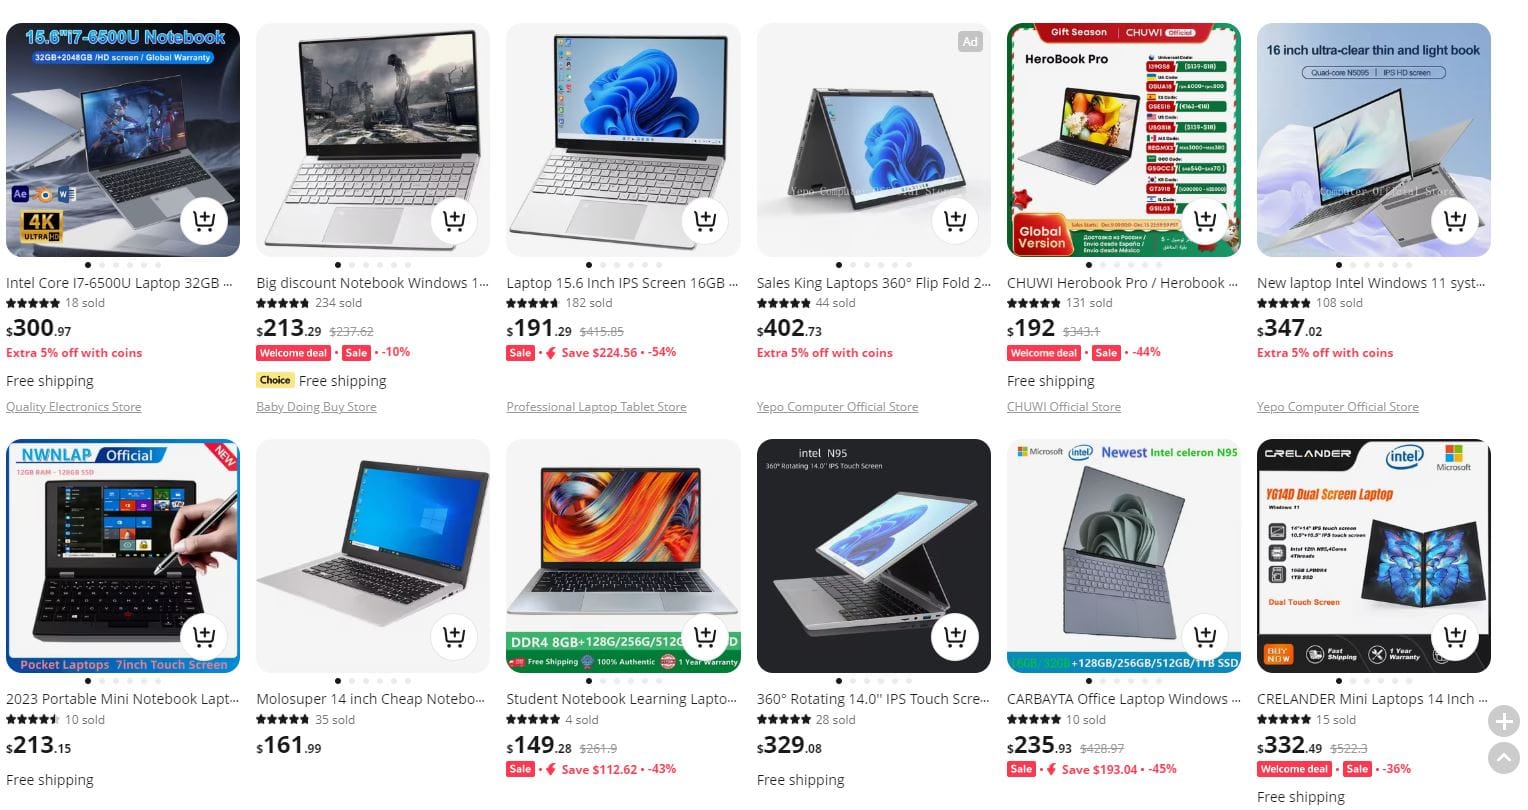Click the back-to-top arrow button
This screenshot has height=810, width=1528.
click(x=1504, y=758)
